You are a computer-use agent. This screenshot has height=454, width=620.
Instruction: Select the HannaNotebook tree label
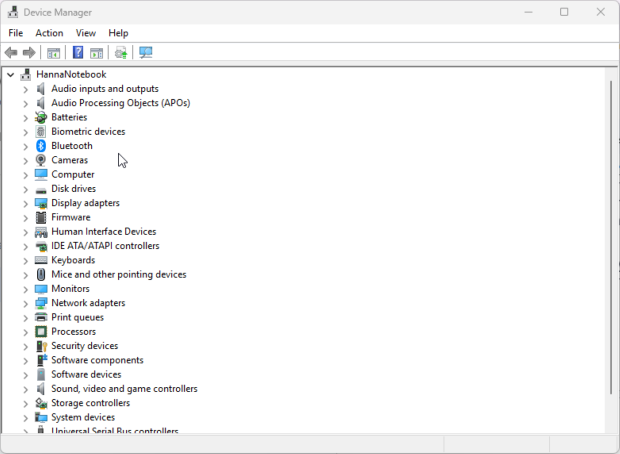point(71,74)
